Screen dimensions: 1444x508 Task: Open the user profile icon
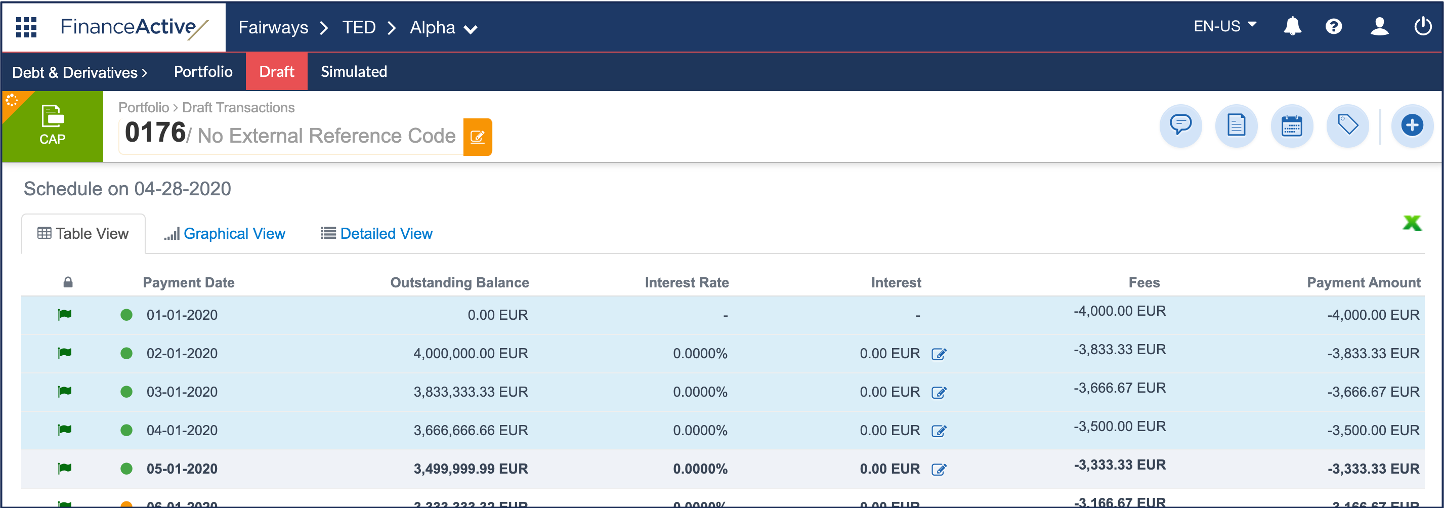tap(1380, 27)
